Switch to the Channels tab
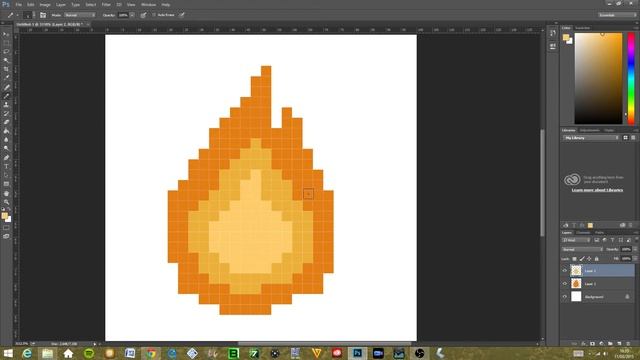Screen dimensions: 640x360 click(583, 232)
